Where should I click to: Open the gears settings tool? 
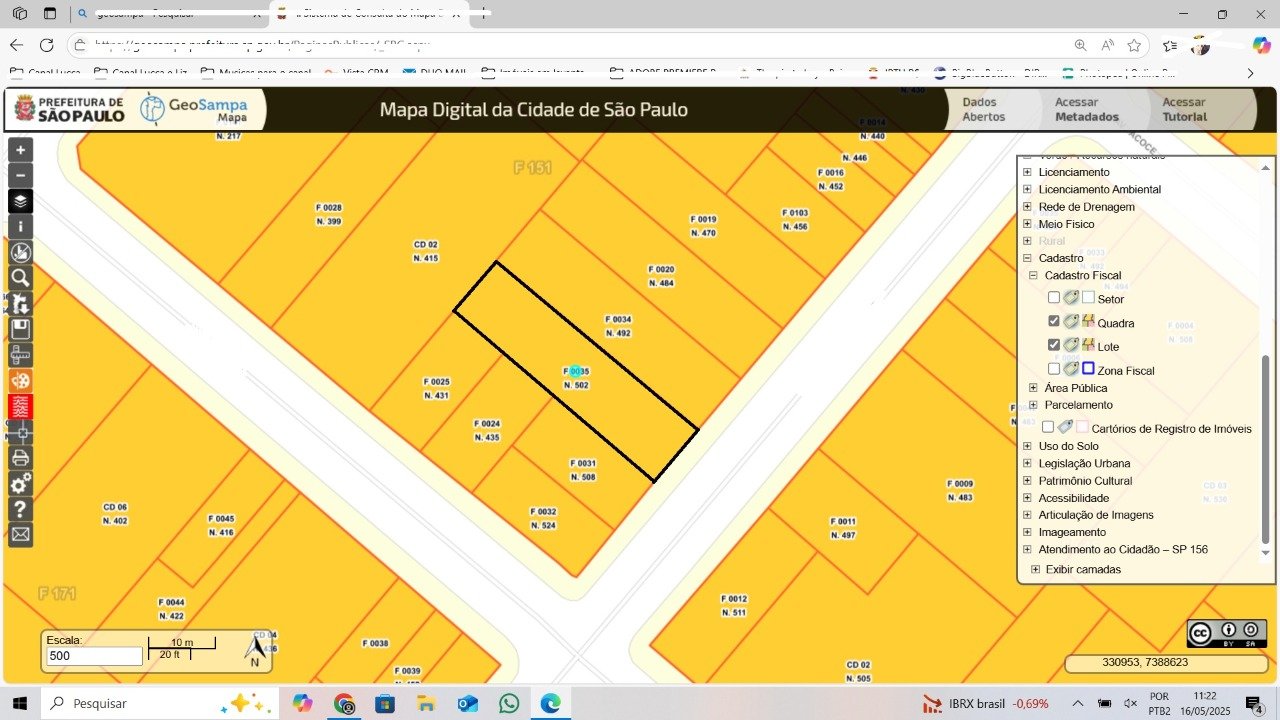click(20, 484)
